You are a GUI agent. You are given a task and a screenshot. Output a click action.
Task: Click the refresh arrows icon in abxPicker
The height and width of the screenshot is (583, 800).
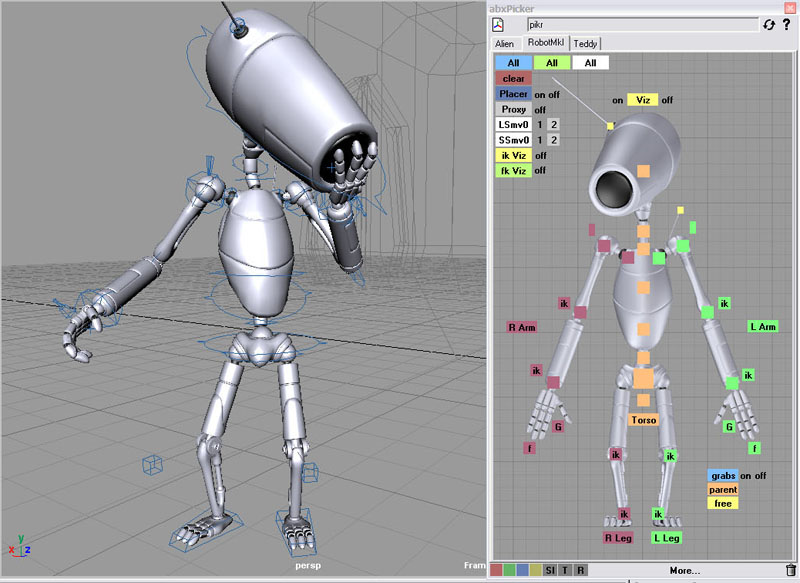point(768,25)
